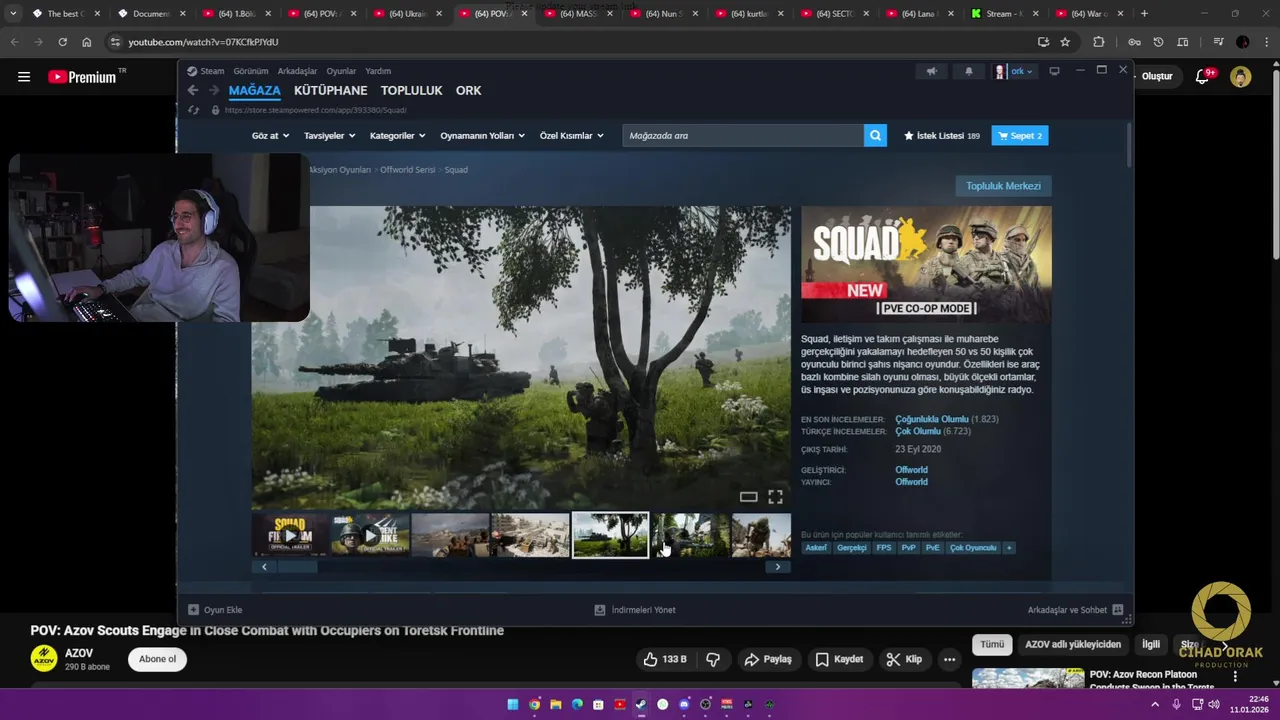The image size is (1280, 720).
Task: Move the Squad thumbnail strip right with its arrow
Action: tap(778, 567)
